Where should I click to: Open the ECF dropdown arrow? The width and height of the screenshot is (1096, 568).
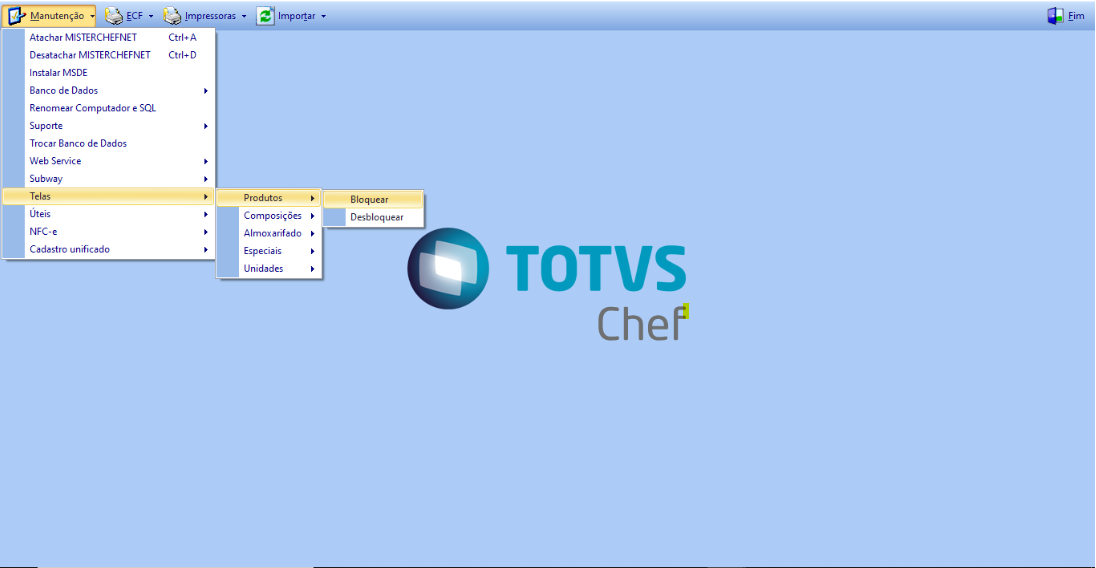tap(151, 16)
